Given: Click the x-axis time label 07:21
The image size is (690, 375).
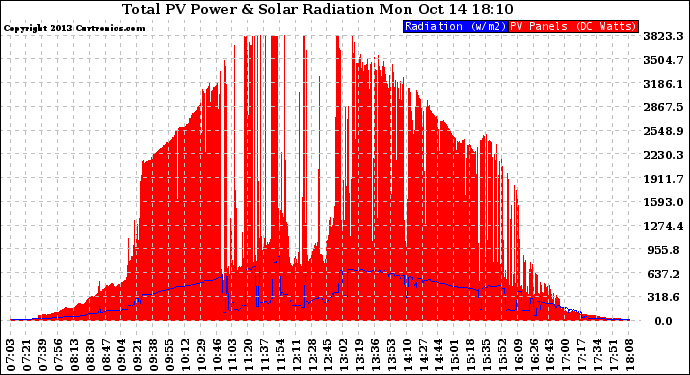Looking at the screenshot, I should 27,355.
